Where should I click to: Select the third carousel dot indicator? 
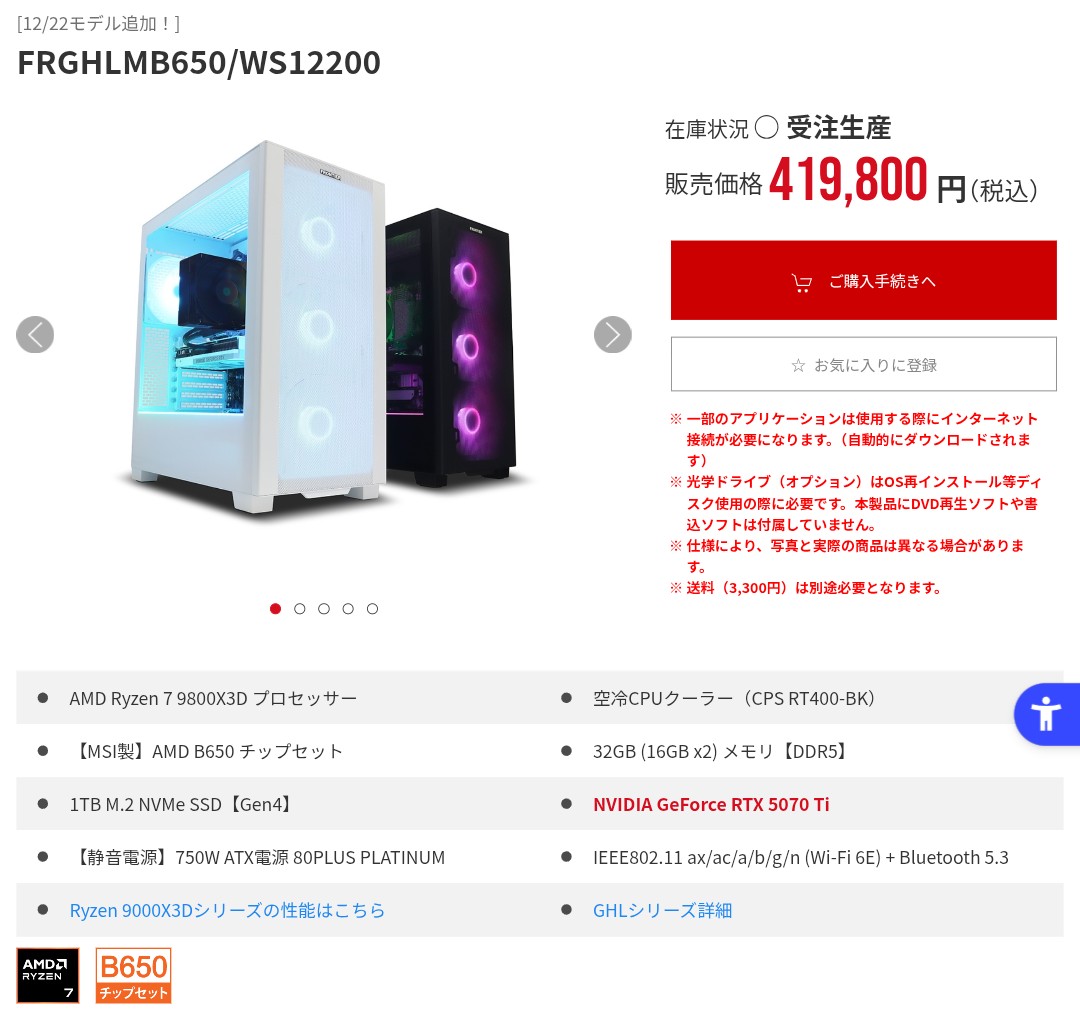click(324, 608)
